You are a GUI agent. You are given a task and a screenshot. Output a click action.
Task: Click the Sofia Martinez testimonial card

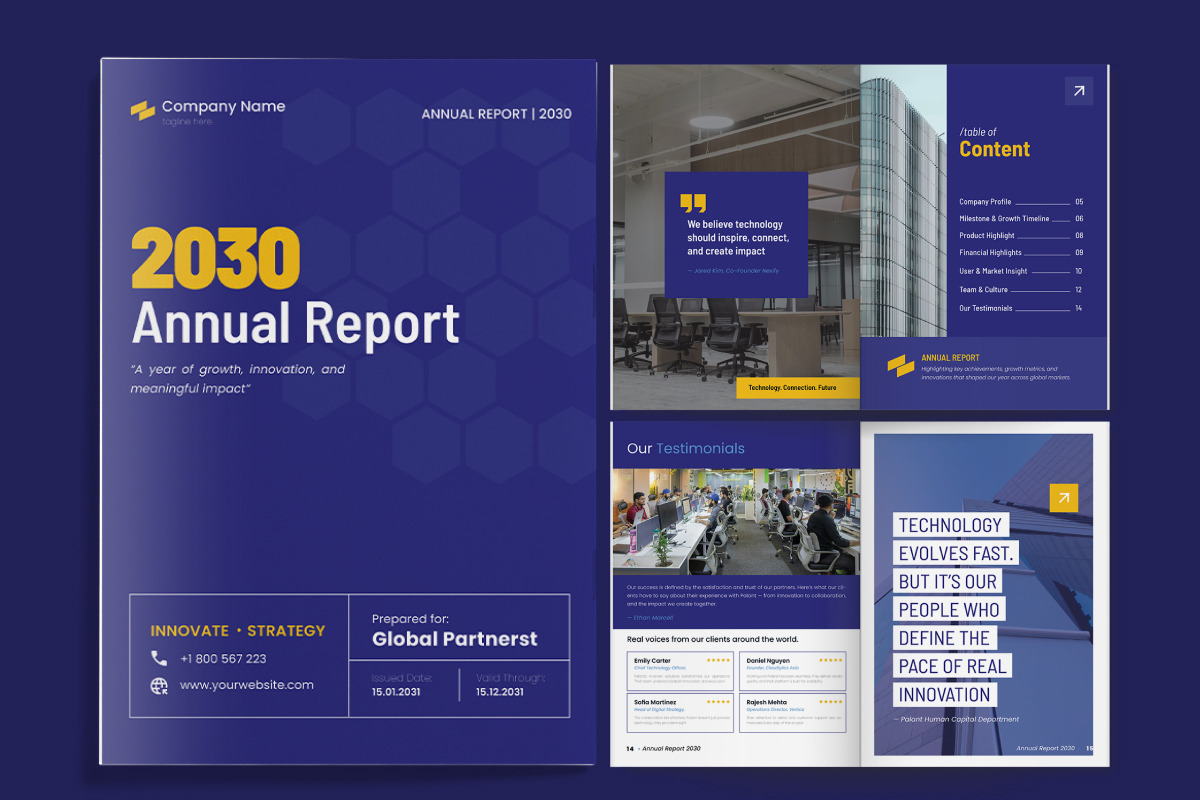coord(680,713)
